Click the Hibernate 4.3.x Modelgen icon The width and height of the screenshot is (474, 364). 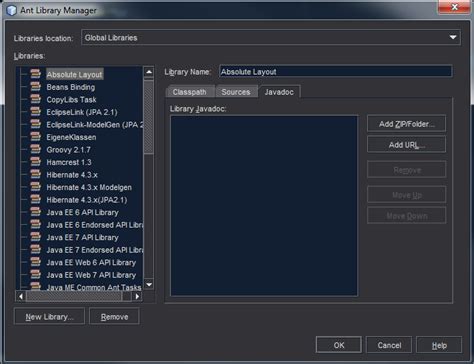35,187
